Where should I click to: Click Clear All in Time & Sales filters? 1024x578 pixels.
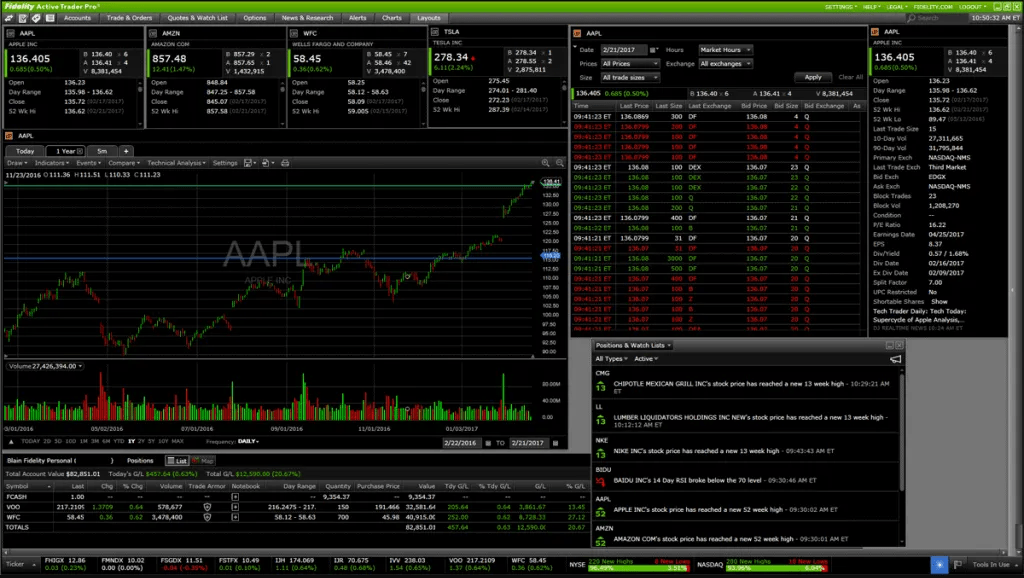(x=851, y=78)
